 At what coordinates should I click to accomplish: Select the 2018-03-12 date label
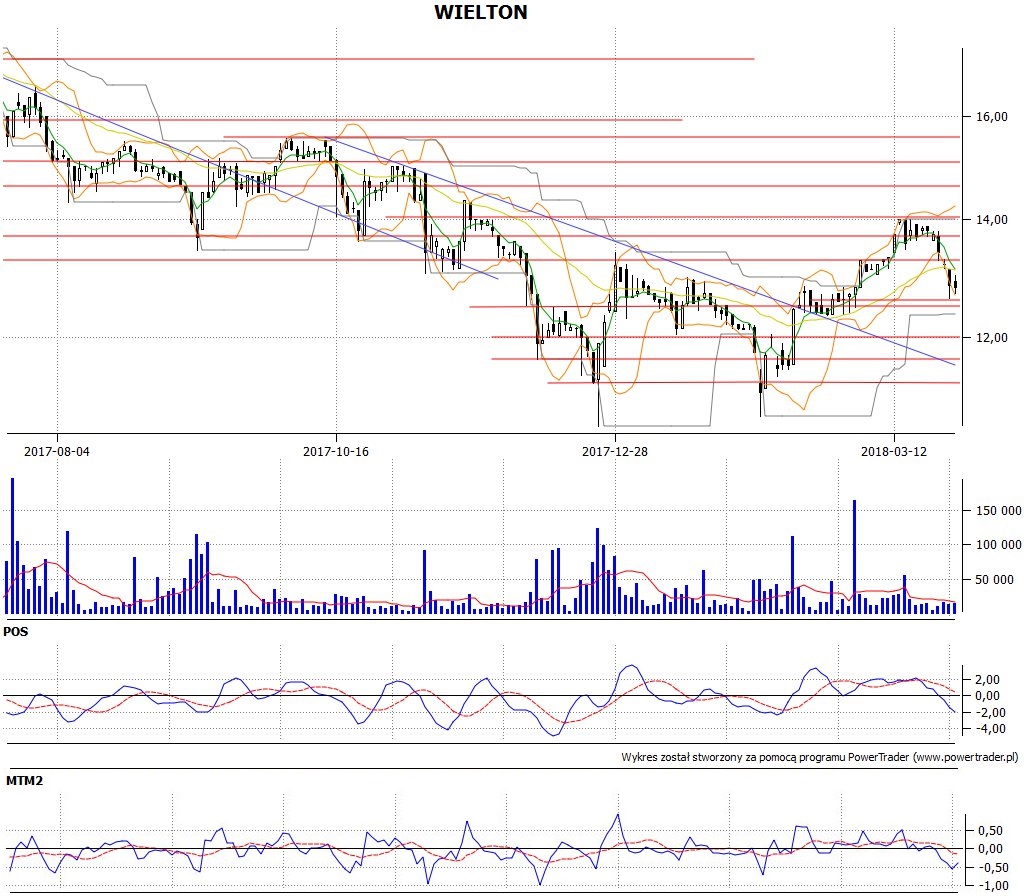point(893,451)
